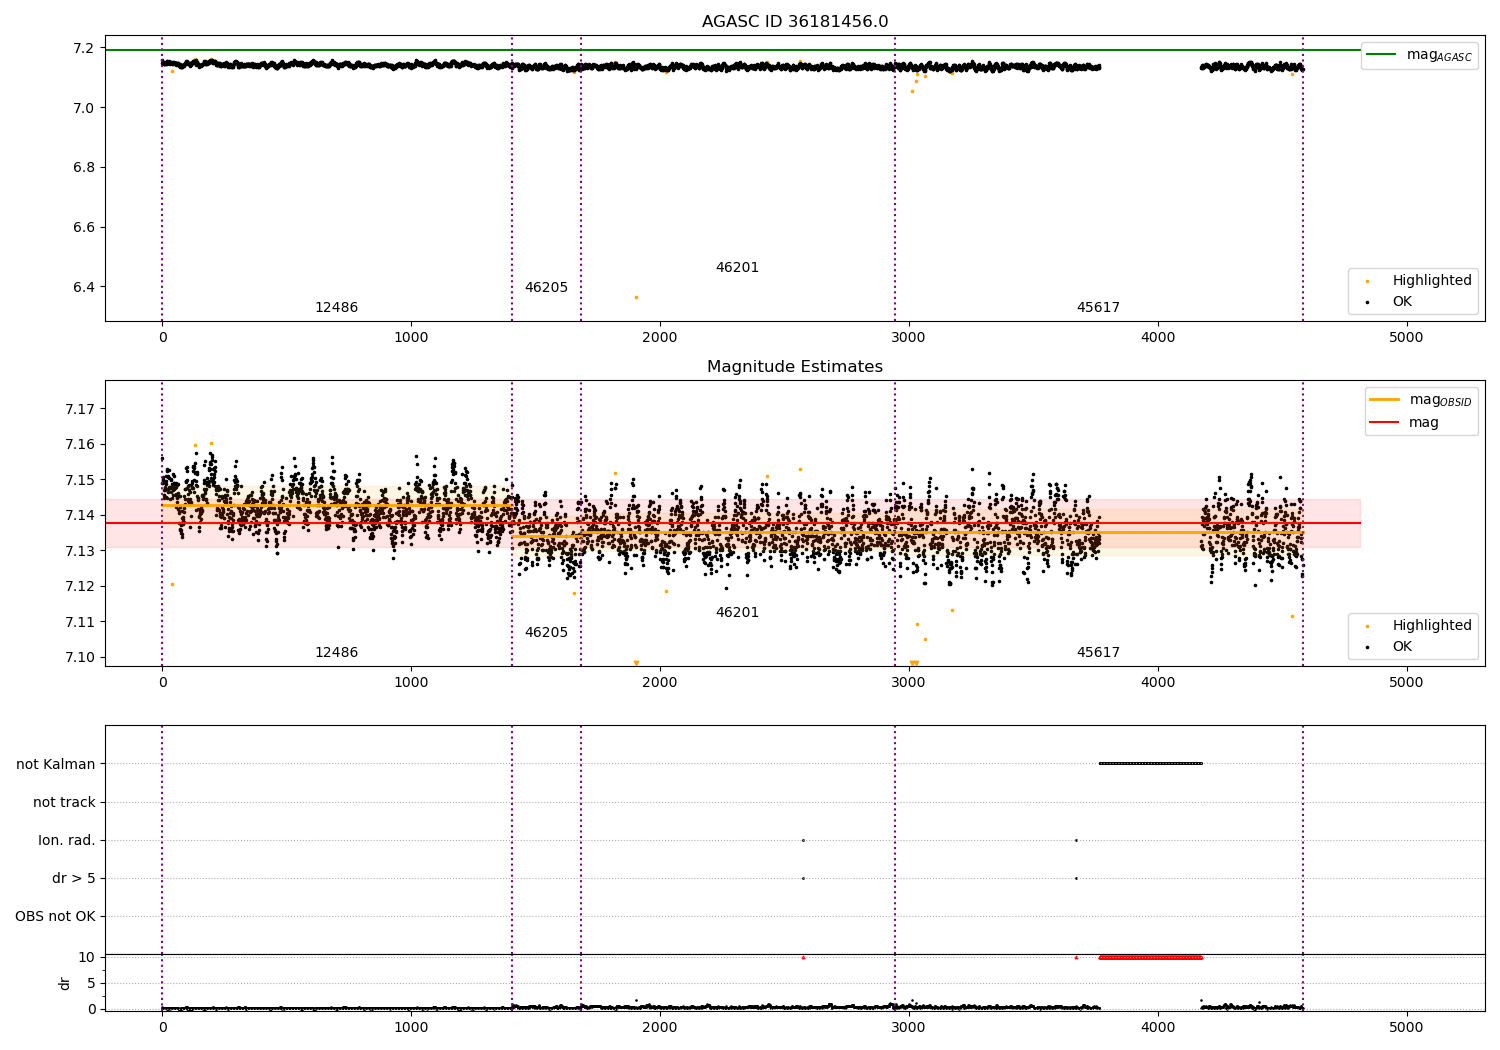1500x1050 pixels.
Task: Click obsid 46201 label in top plot
Action: (737, 268)
